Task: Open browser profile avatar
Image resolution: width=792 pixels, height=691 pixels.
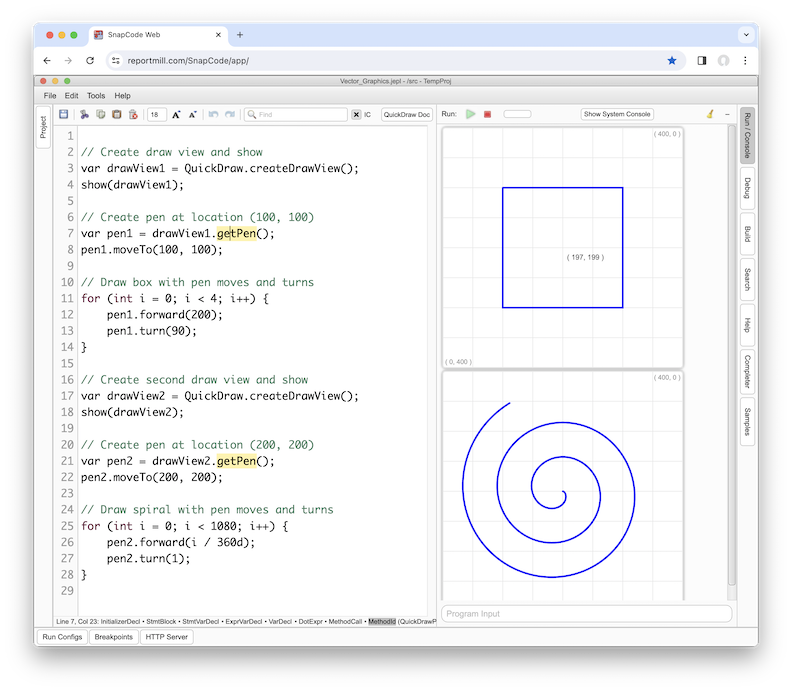Action: point(724,61)
